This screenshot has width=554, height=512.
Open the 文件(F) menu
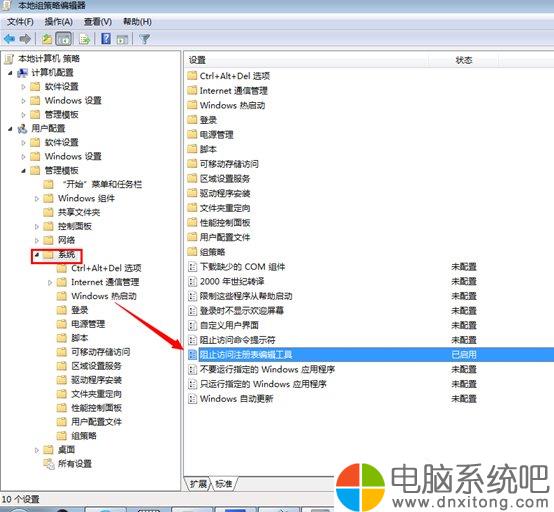(20, 22)
